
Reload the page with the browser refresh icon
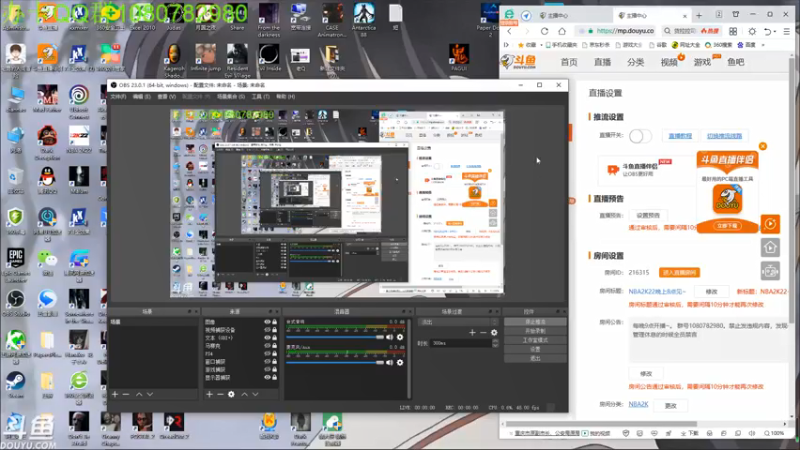[544, 31]
